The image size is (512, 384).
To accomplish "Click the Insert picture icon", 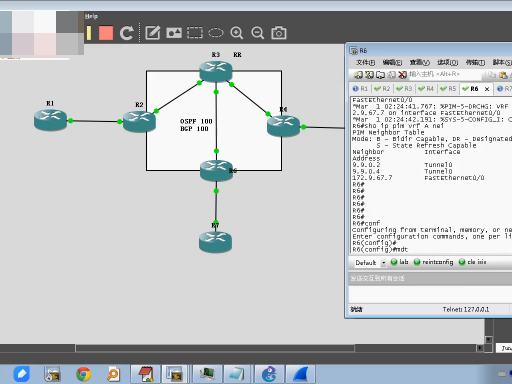I will tap(174, 33).
